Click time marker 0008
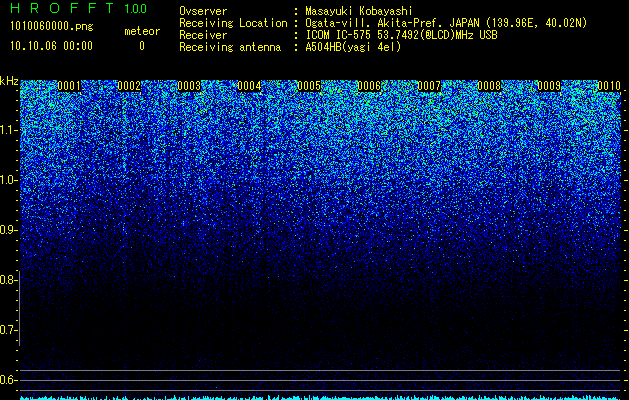 (489, 86)
